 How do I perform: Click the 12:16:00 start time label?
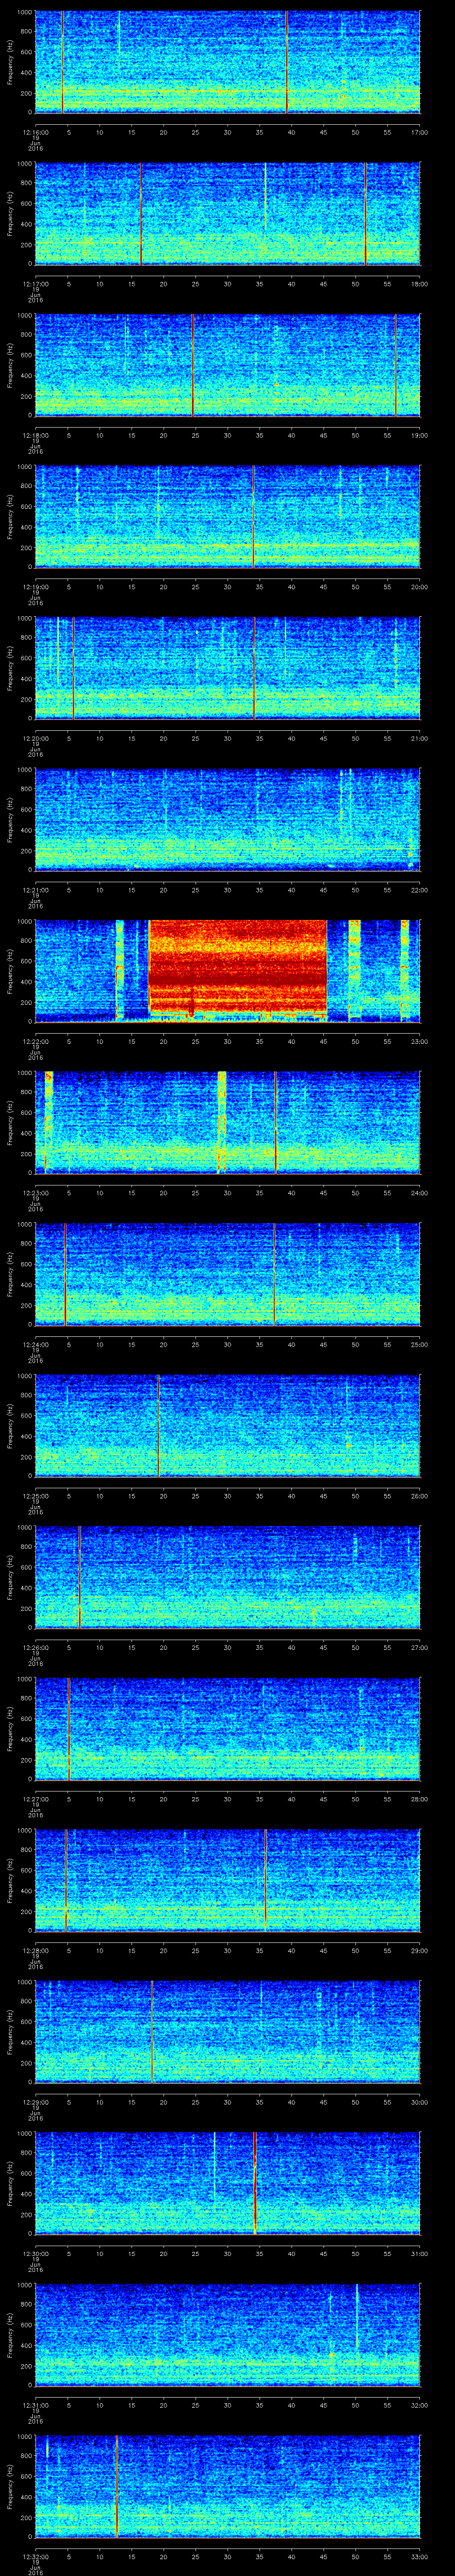(36, 132)
